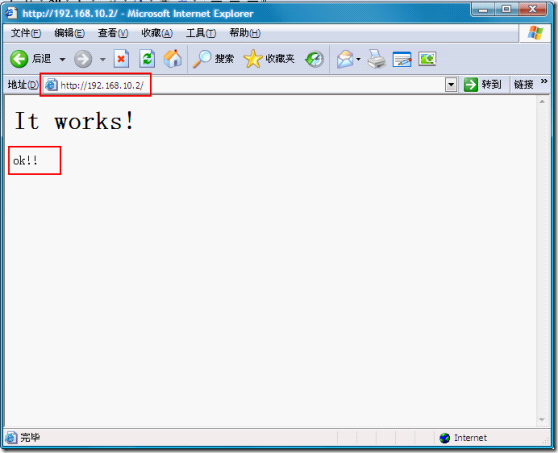
Task: Click the Messenger icon in toolbar
Action: click(427, 59)
